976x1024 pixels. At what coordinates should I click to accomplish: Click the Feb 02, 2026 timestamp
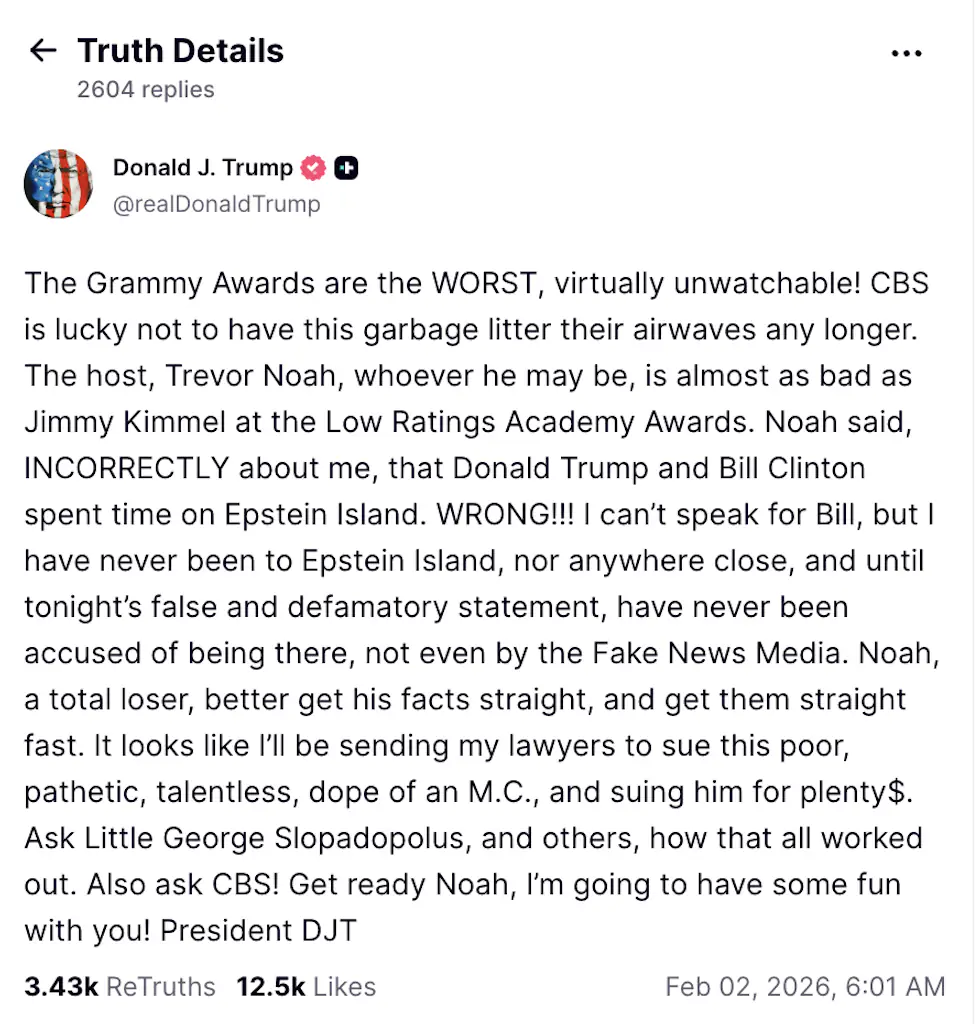(805, 987)
